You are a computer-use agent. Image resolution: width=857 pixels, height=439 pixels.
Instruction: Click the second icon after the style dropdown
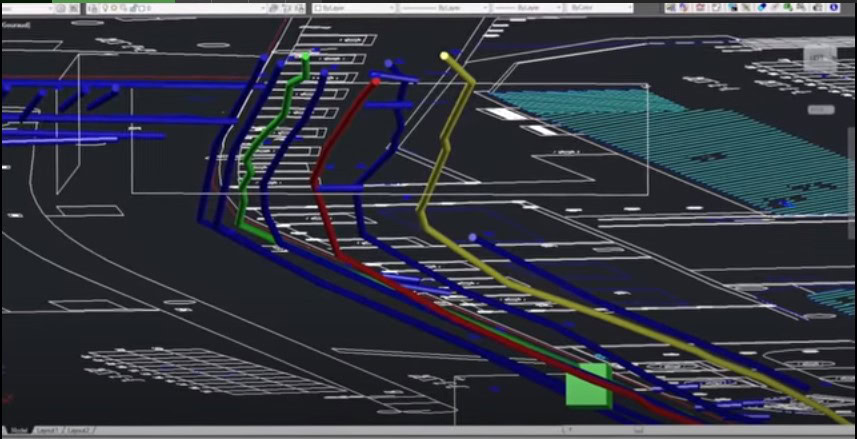[x=73, y=8]
